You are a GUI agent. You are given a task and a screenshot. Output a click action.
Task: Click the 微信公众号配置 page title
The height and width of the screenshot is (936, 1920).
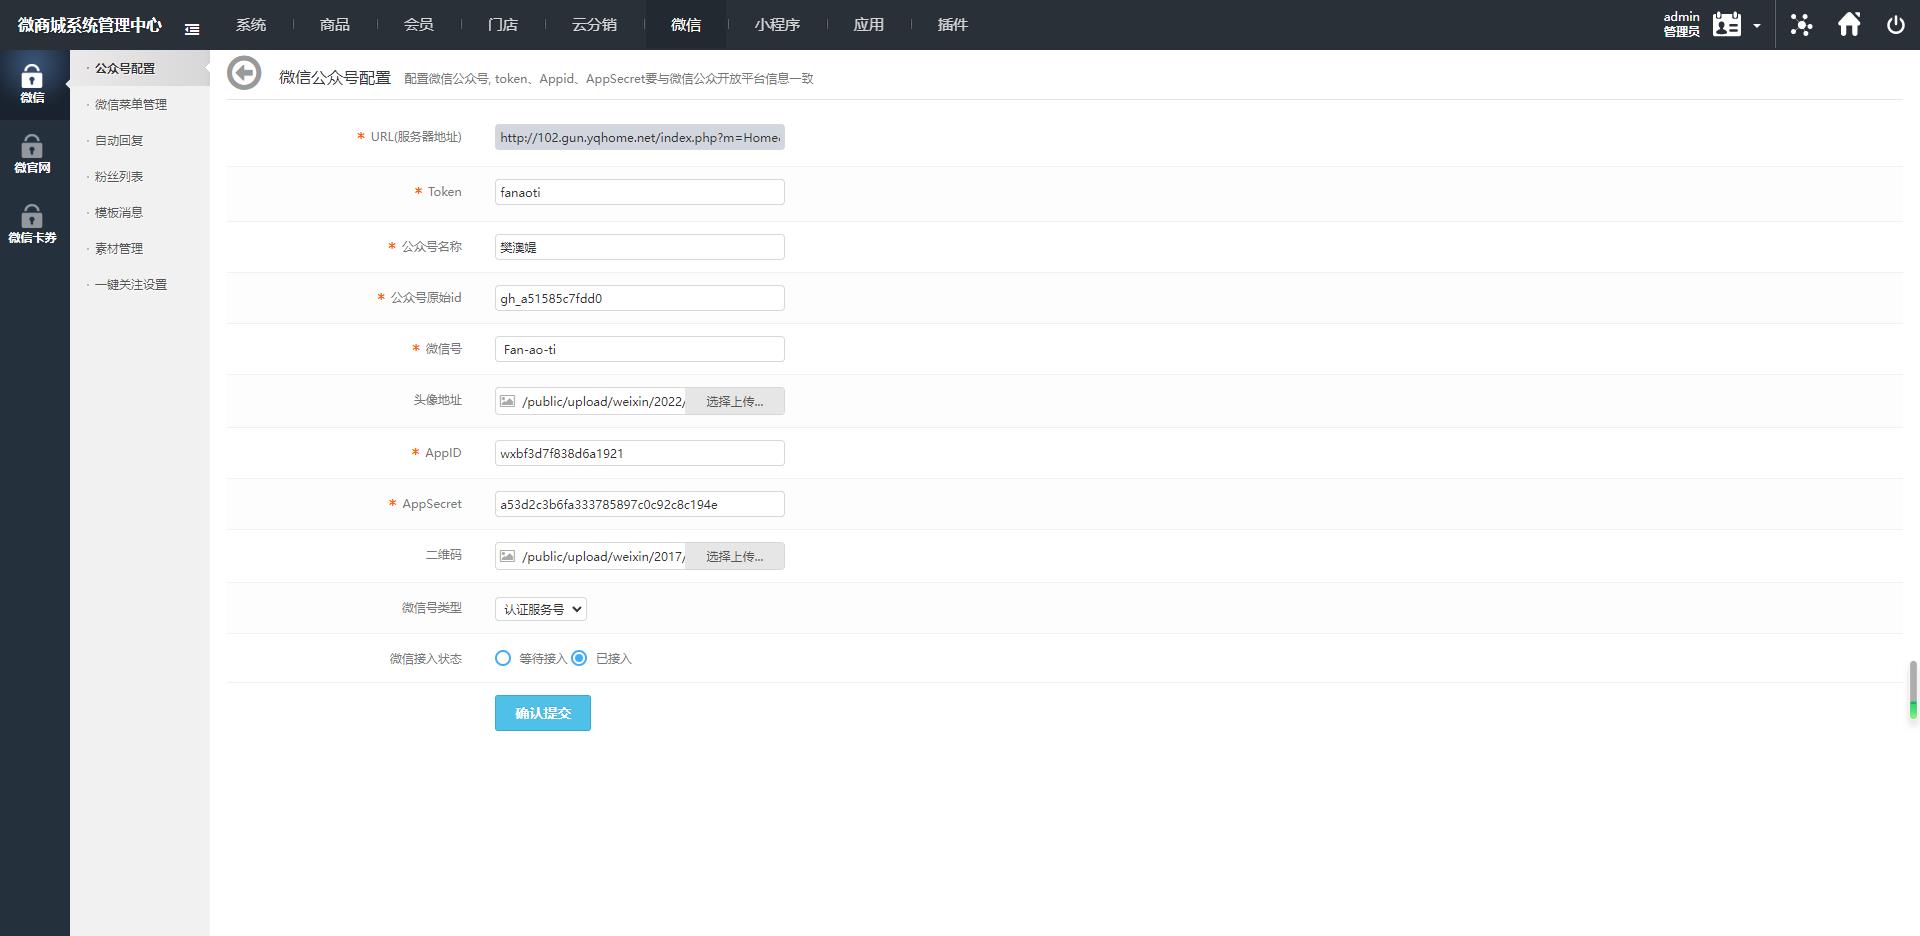[335, 77]
